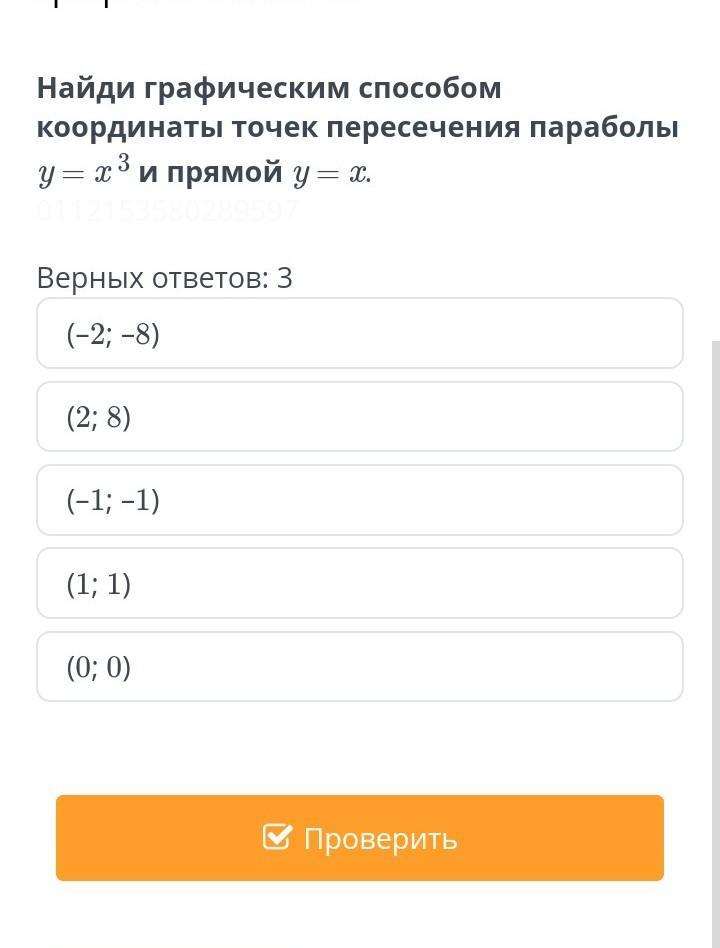Select the answer option (−2; −8)
The image size is (720, 948).
360,333
